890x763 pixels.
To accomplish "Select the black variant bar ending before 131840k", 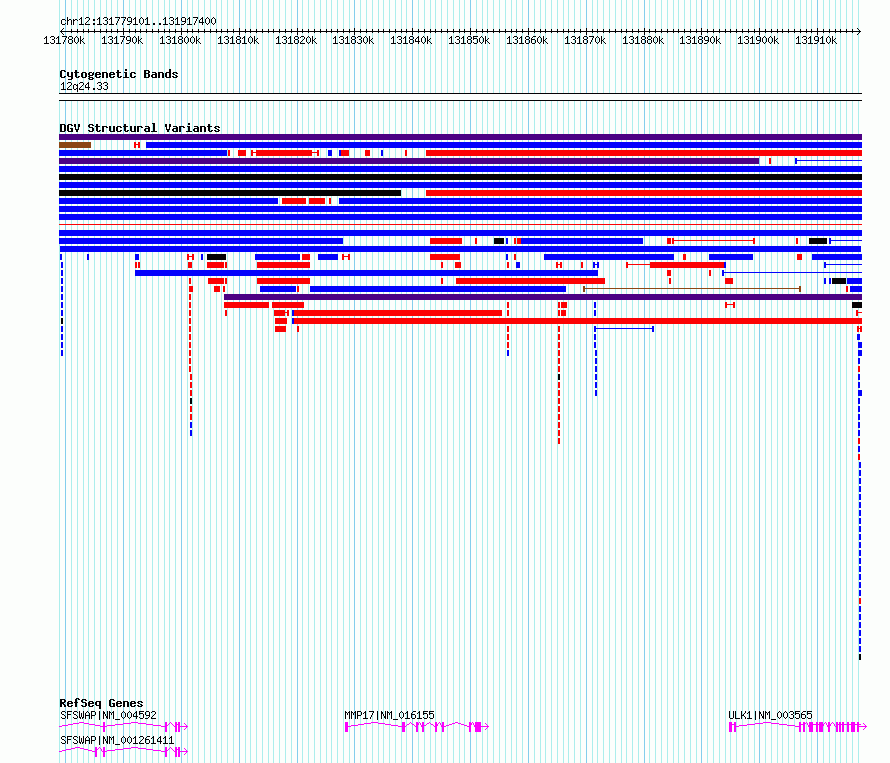I will tap(230, 193).
